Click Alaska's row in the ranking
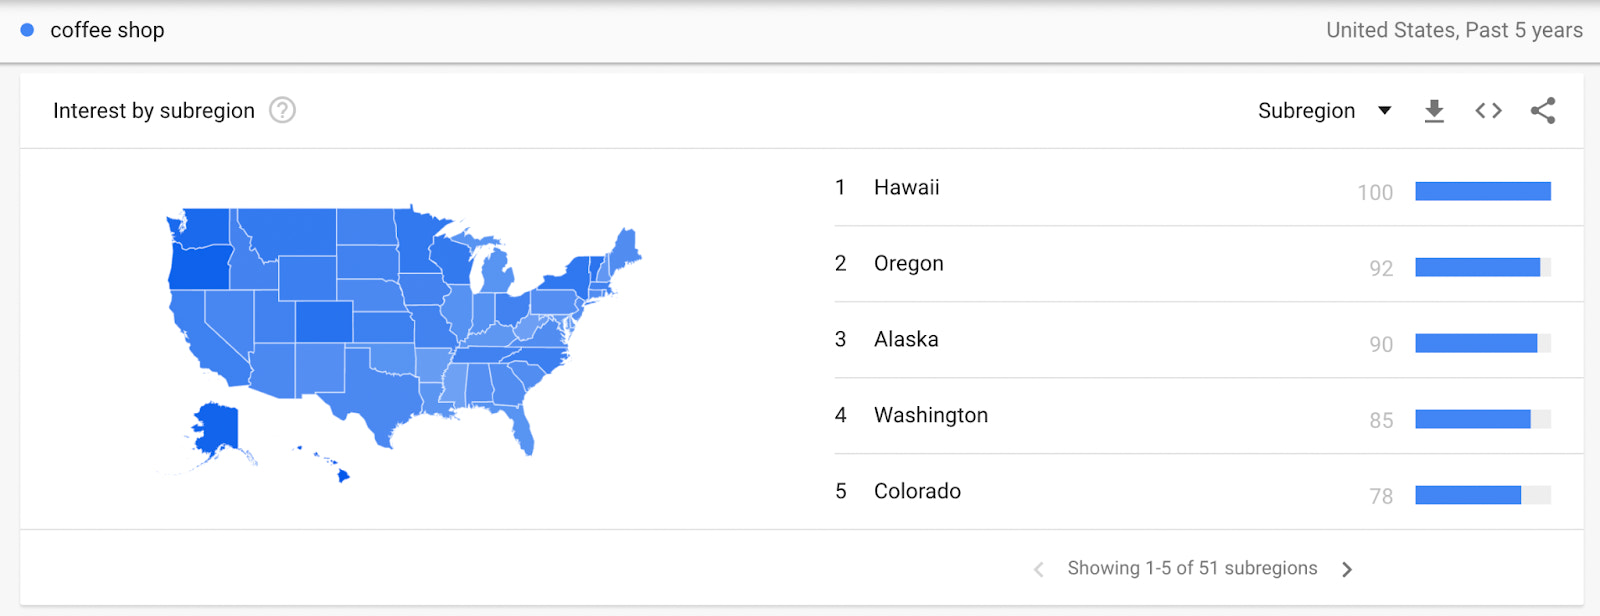This screenshot has height=616, width=1600. [x=906, y=339]
